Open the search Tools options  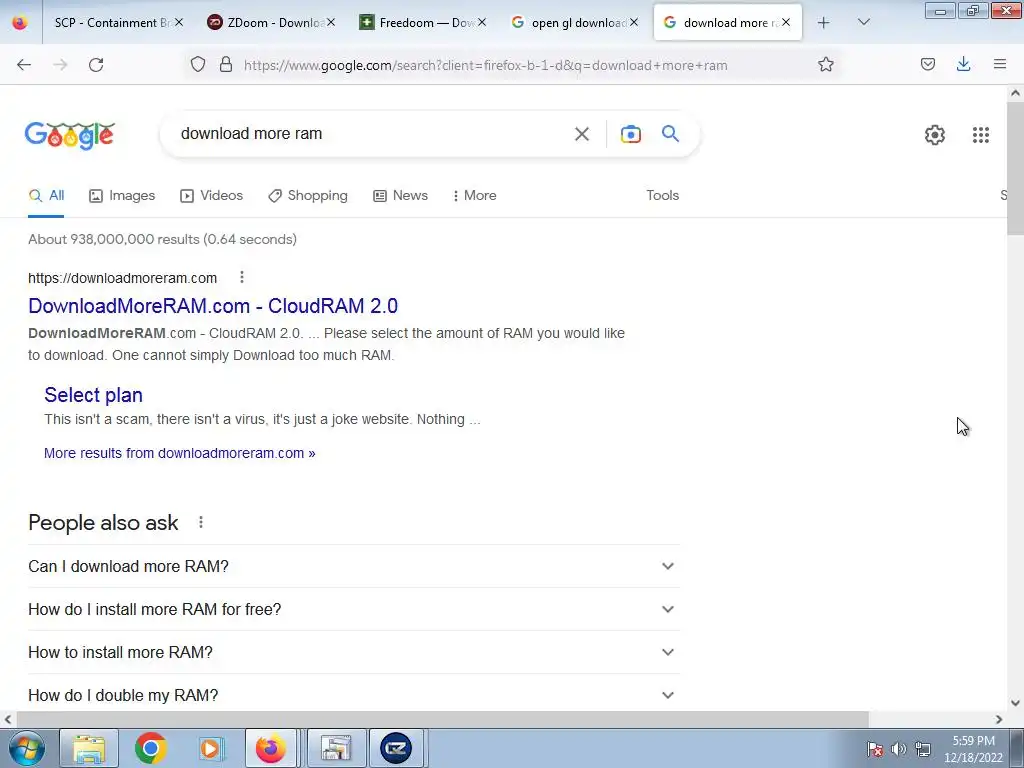tap(663, 195)
